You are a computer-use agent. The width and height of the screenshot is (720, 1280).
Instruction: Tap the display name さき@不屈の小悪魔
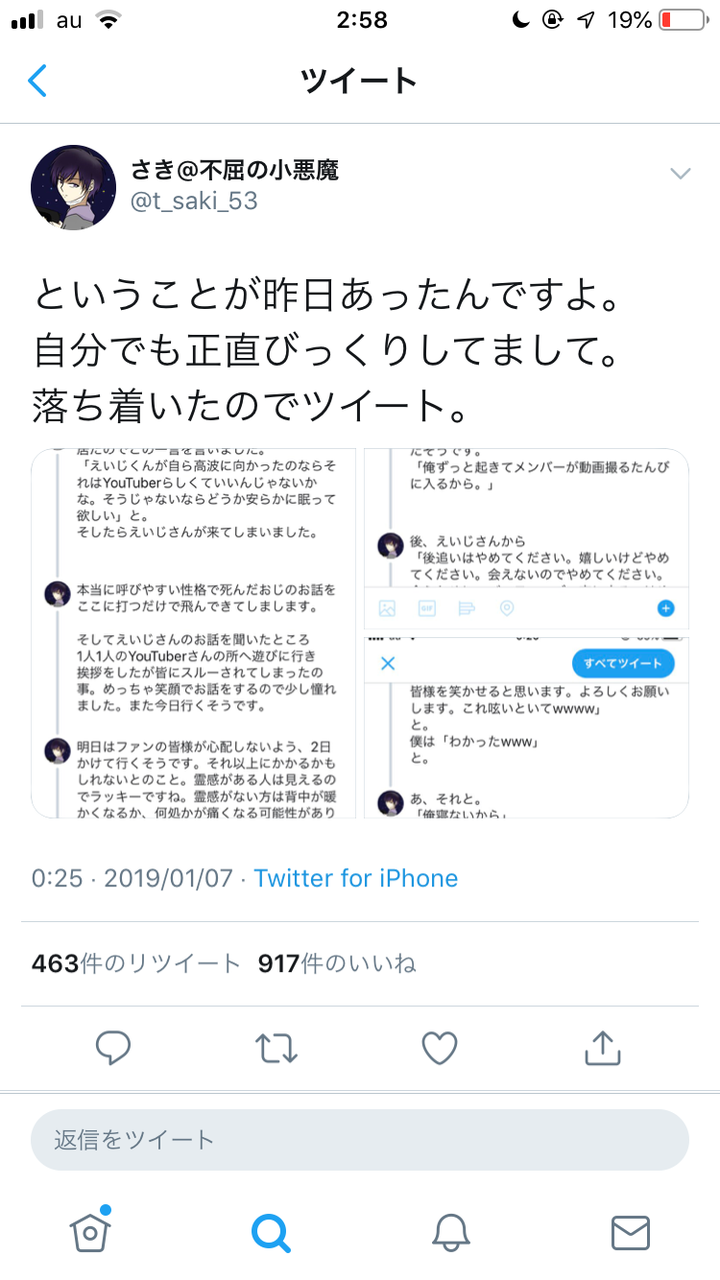pyautogui.click(x=236, y=169)
